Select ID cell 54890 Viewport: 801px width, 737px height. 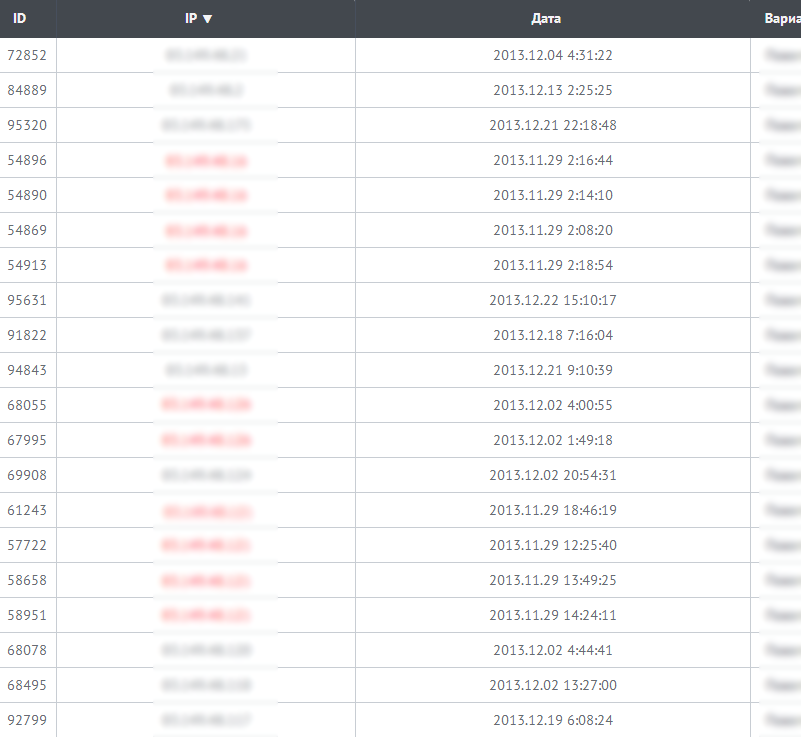[27, 195]
